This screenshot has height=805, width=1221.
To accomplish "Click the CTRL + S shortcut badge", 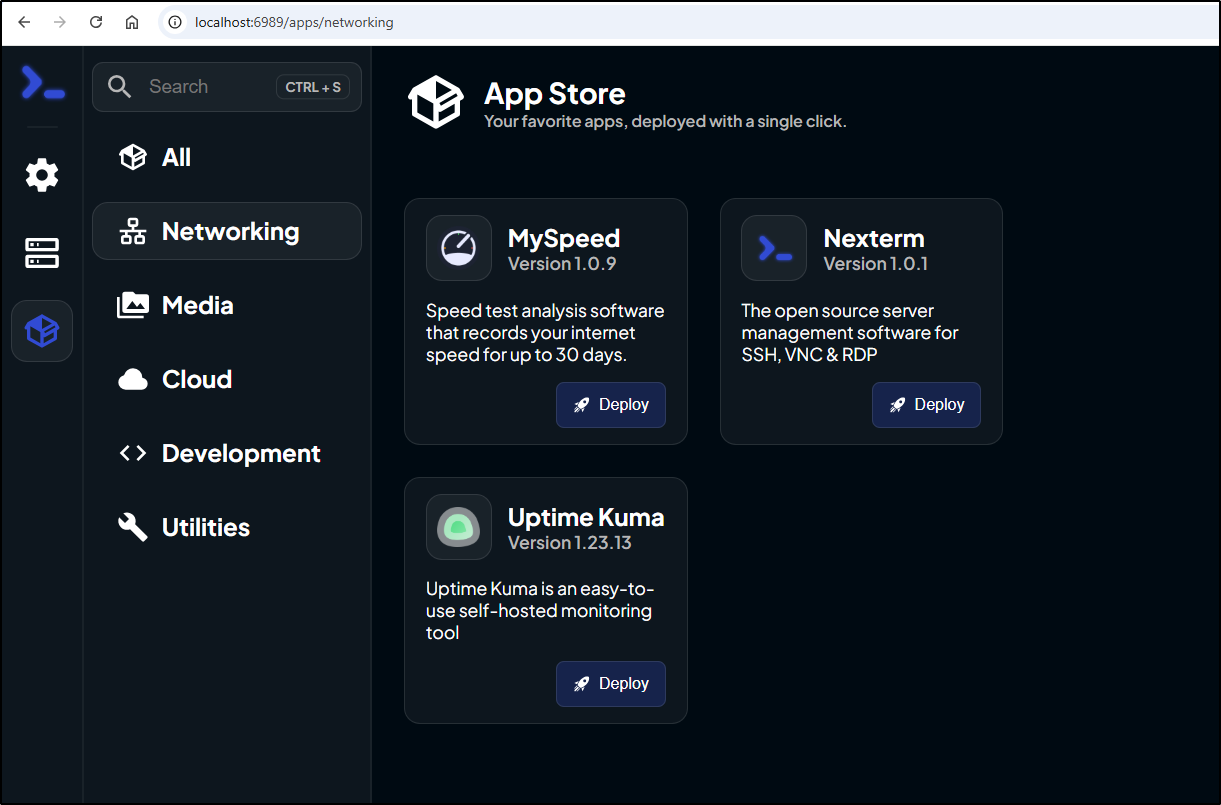I will point(313,87).
